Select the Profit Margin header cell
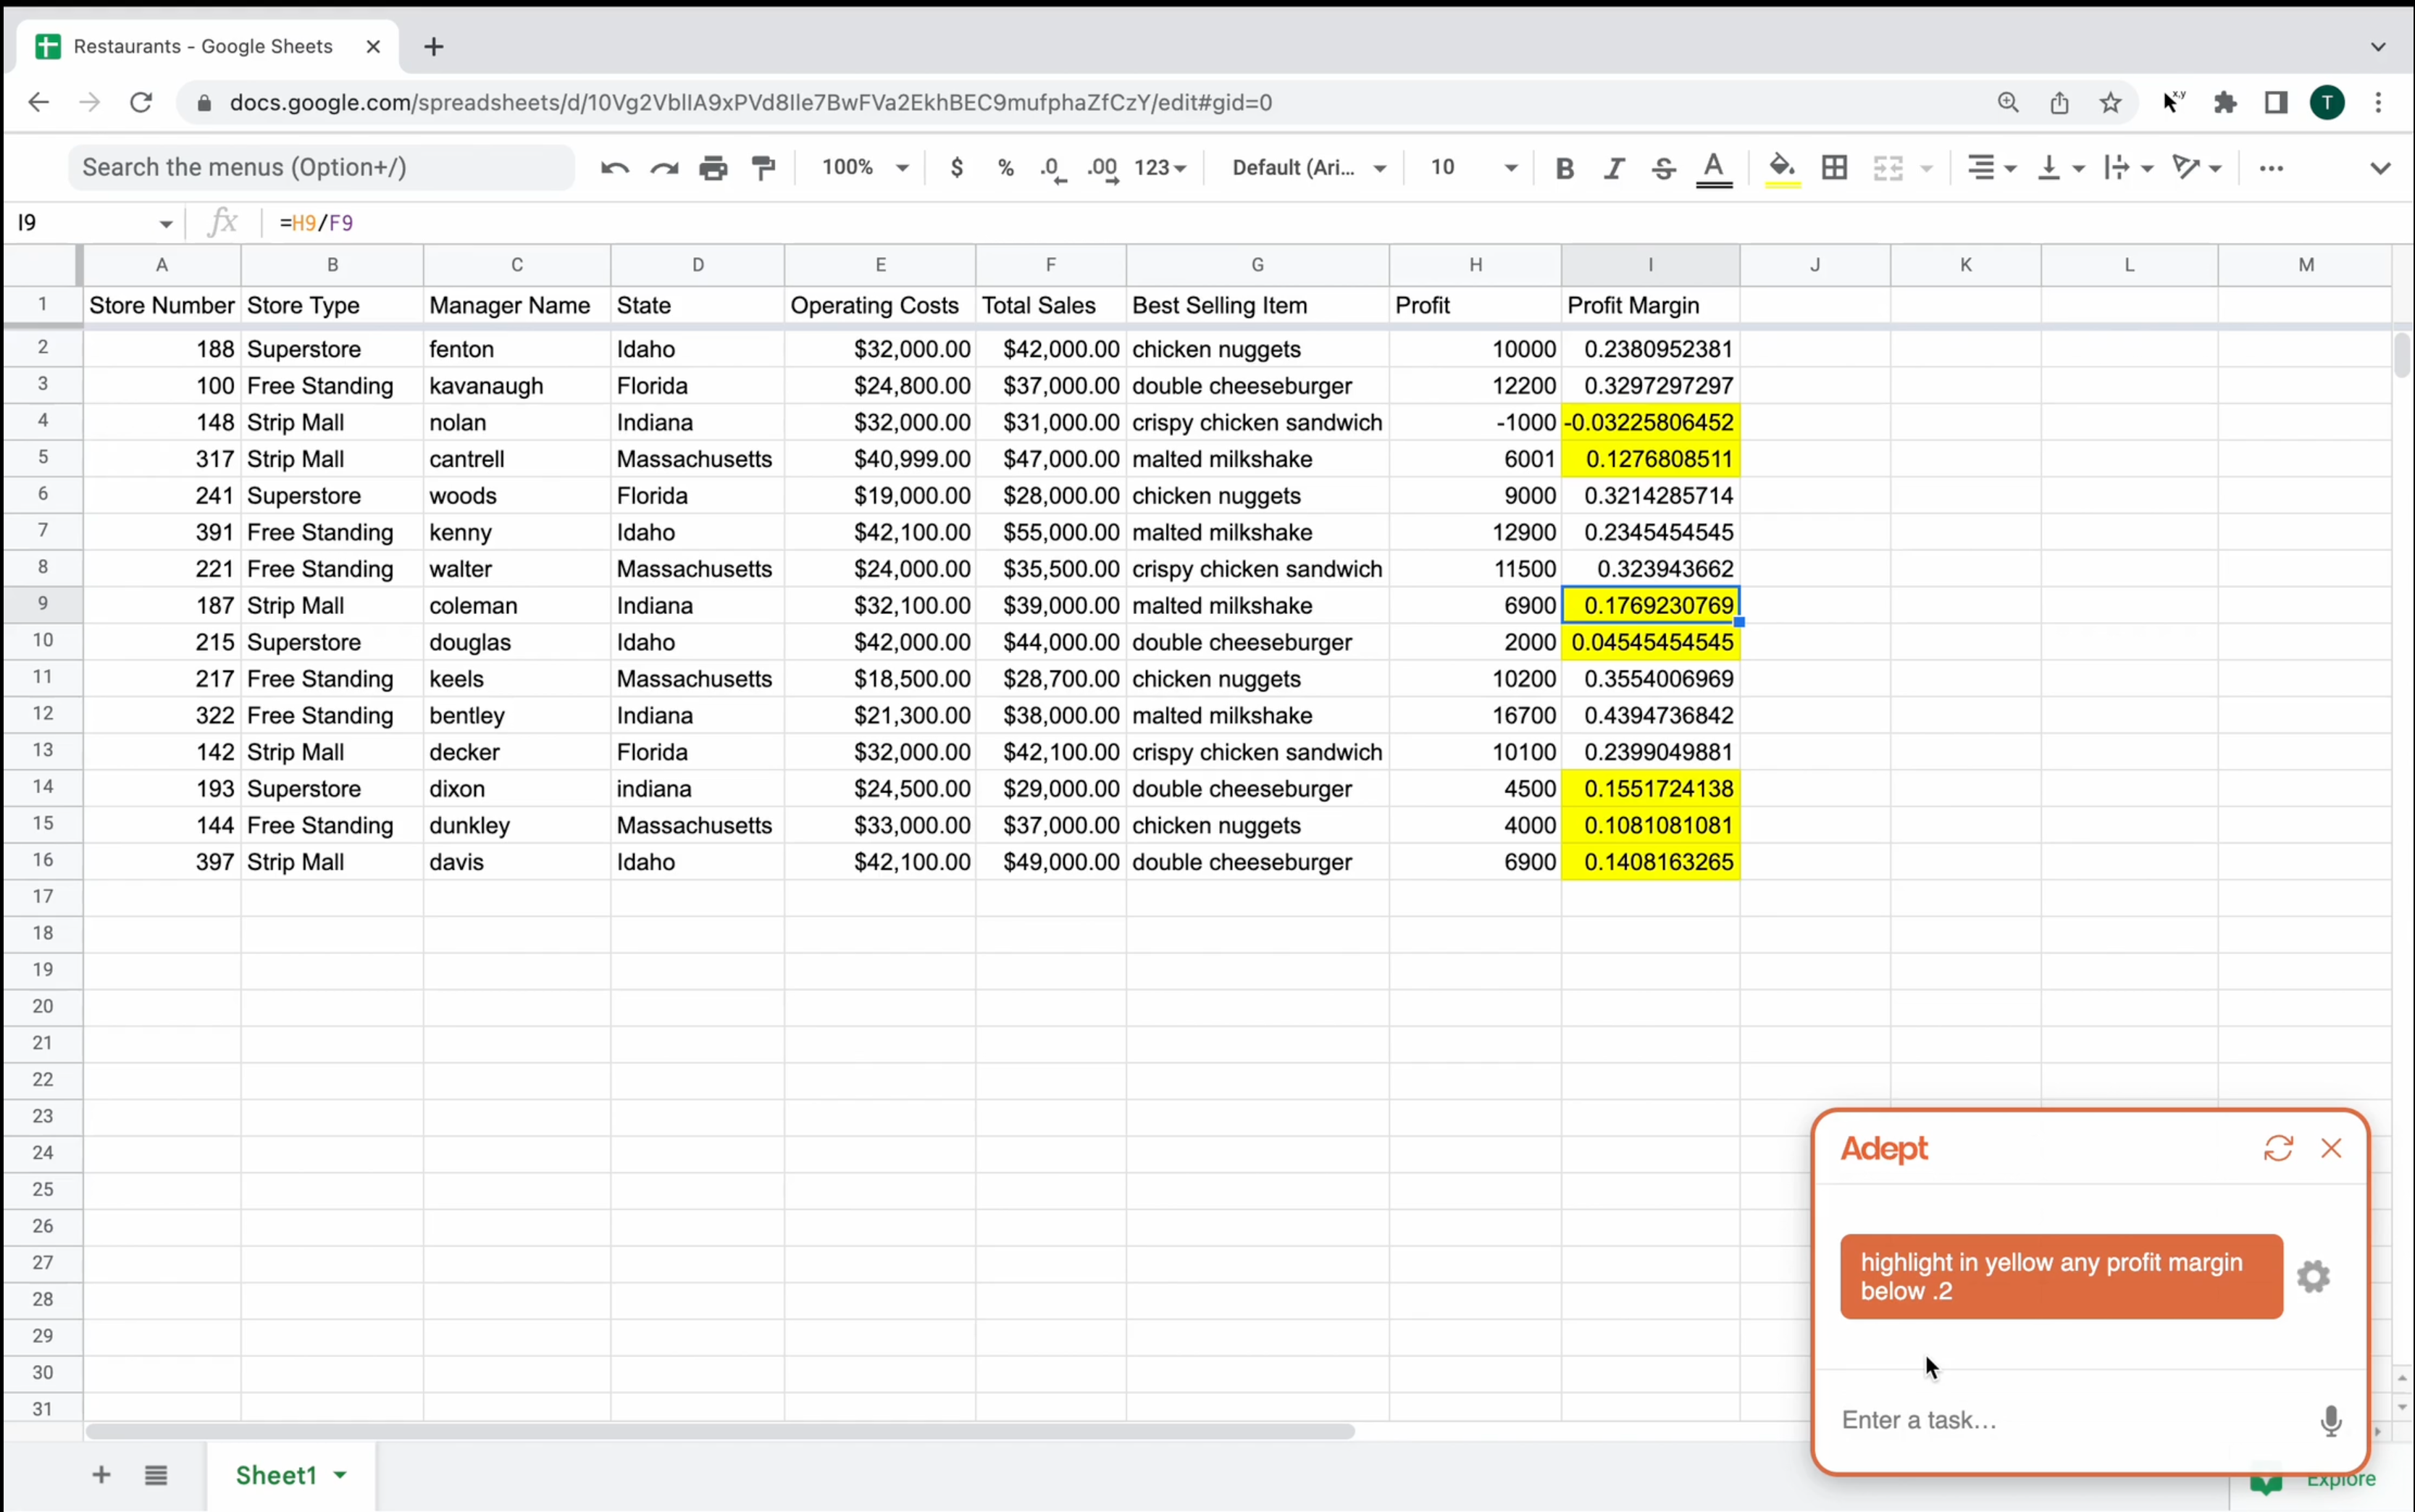2415x1512 pixels. pyautogui.click(x=1650, y=306)
